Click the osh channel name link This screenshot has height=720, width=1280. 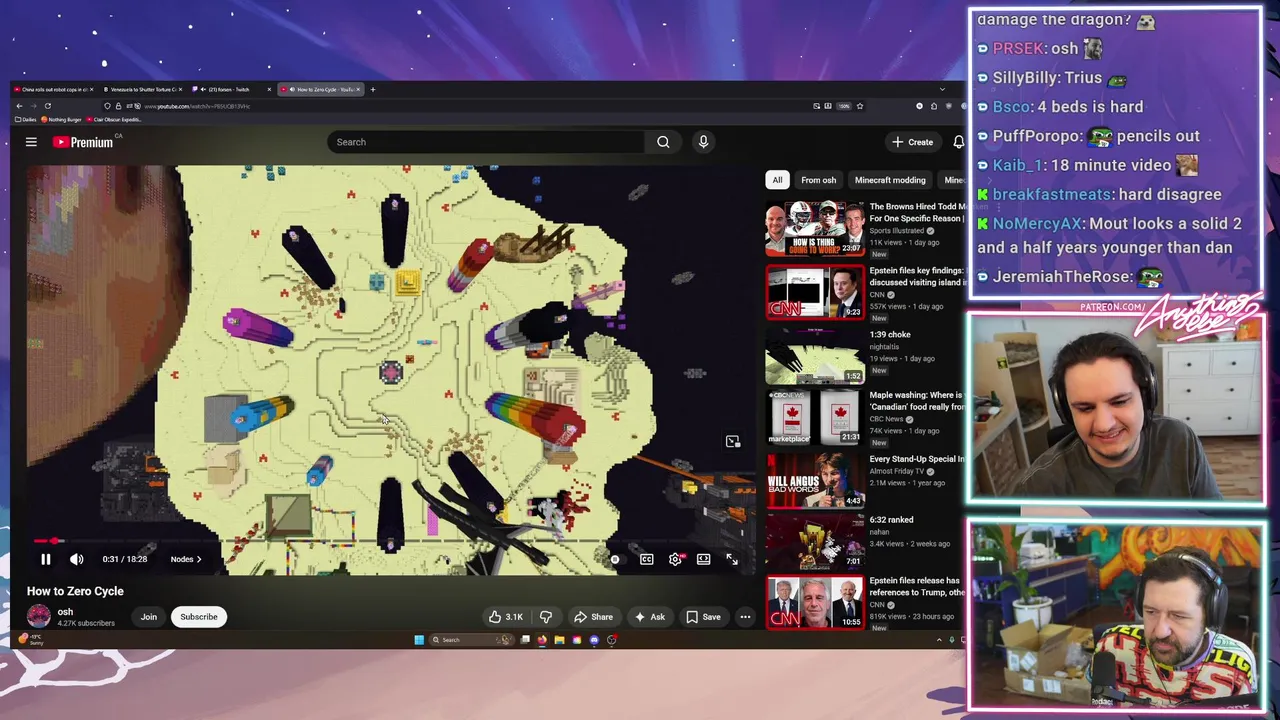65,612
